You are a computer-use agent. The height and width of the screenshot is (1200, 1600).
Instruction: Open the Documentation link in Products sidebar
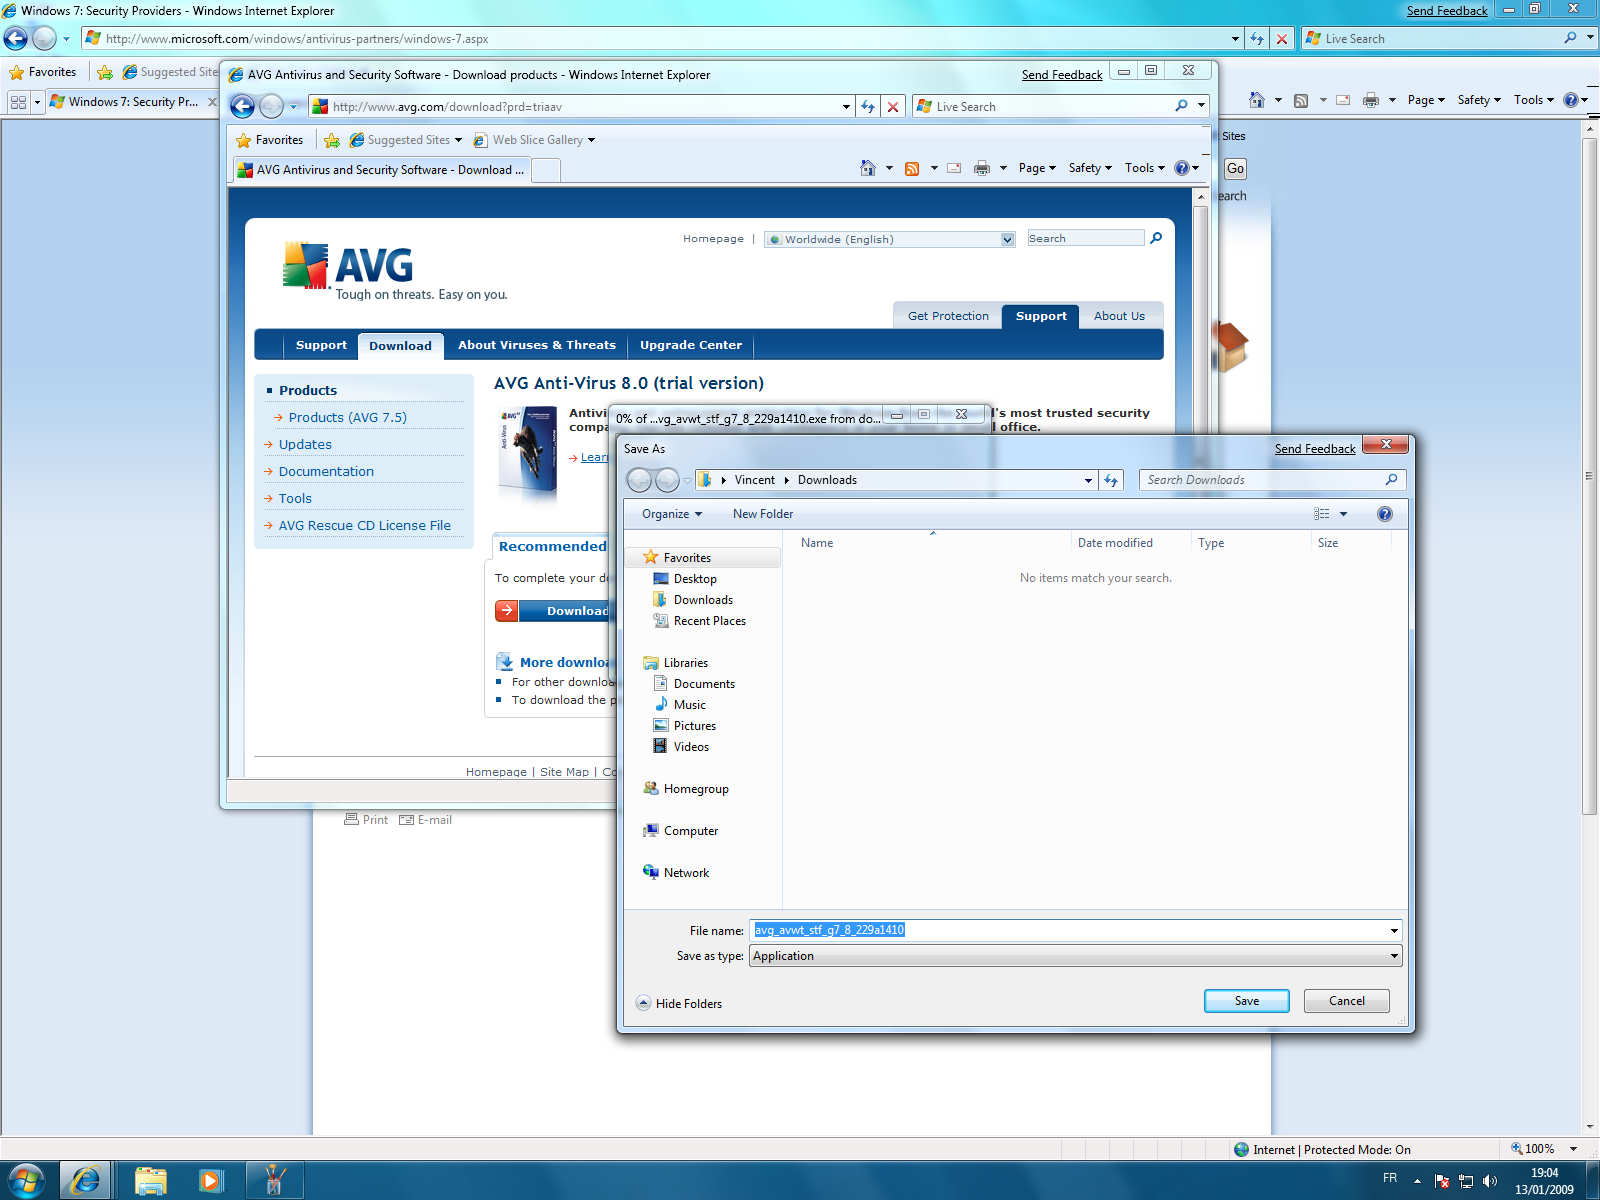click(326, 471)
